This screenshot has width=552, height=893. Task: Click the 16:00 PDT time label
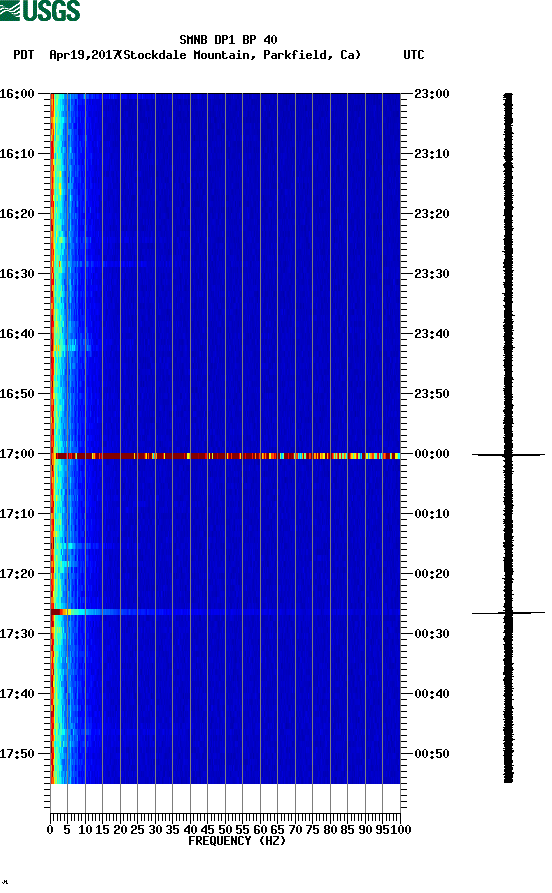17,94
